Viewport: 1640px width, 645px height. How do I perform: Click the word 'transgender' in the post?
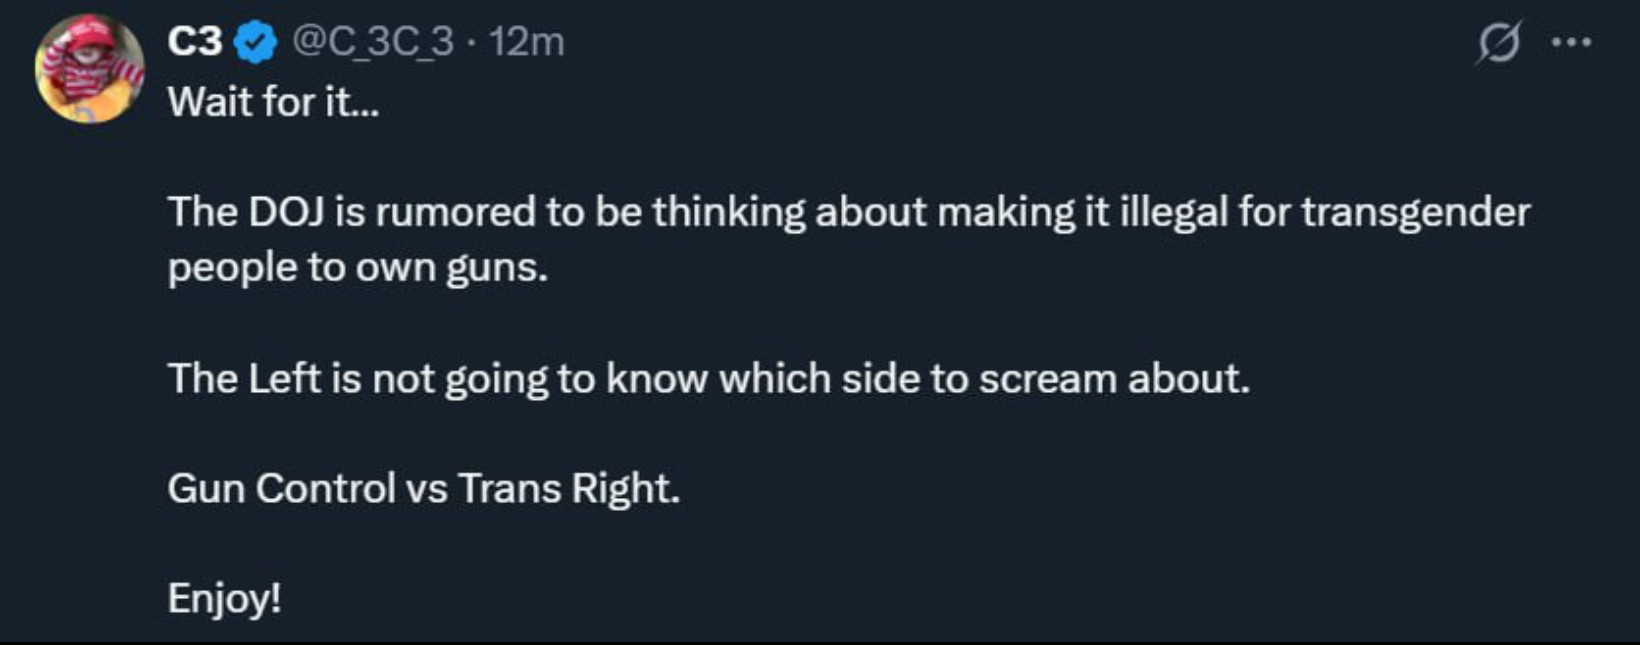point(1415,212)
